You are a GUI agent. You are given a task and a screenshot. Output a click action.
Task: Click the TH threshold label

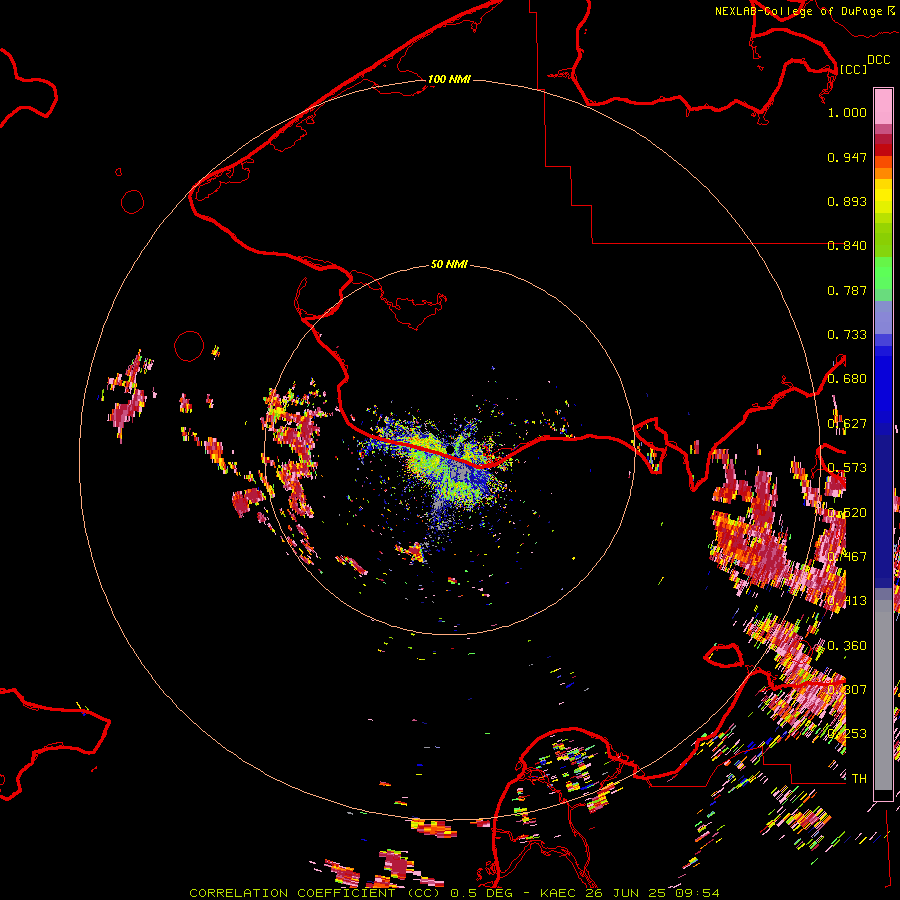coord(859,779)
